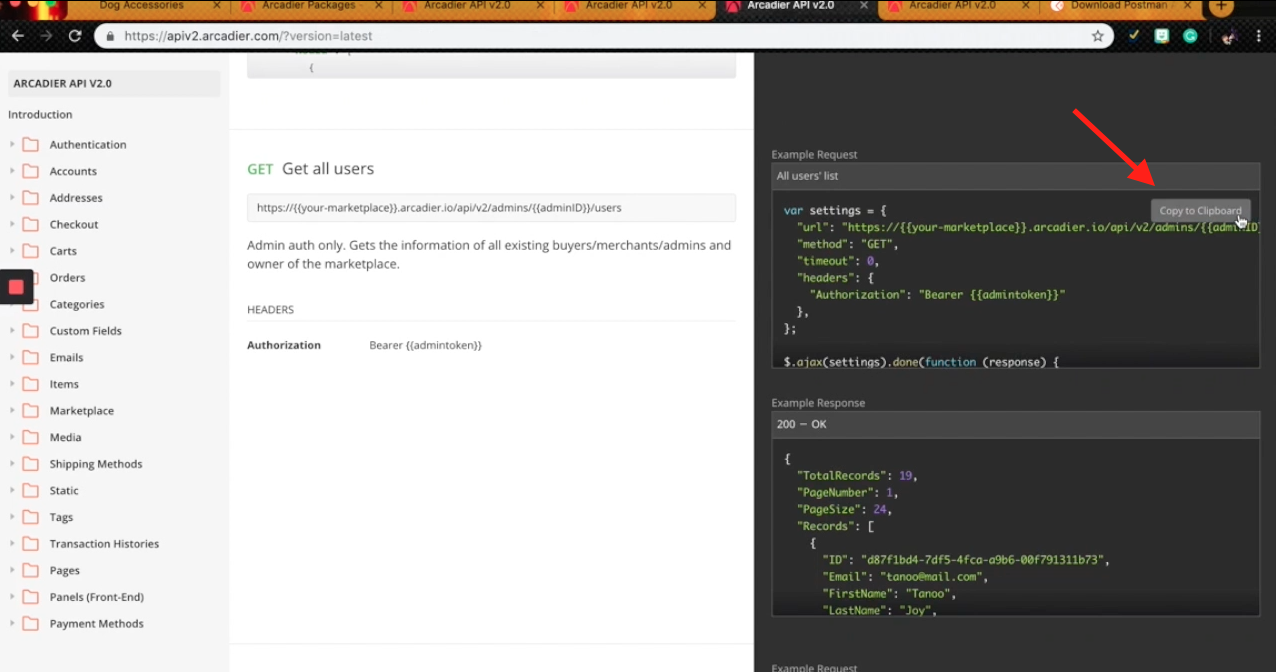
Task: Open a new tab with the plus button
Action: pyautogui.click(x=1220, y=6)
